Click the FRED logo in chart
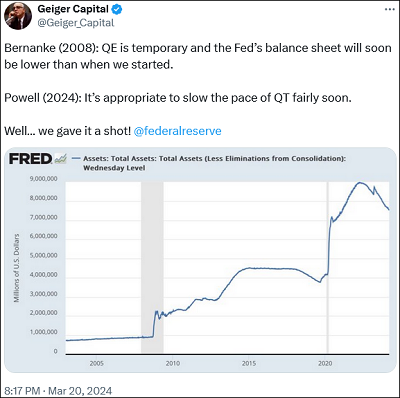 (30, 159)
